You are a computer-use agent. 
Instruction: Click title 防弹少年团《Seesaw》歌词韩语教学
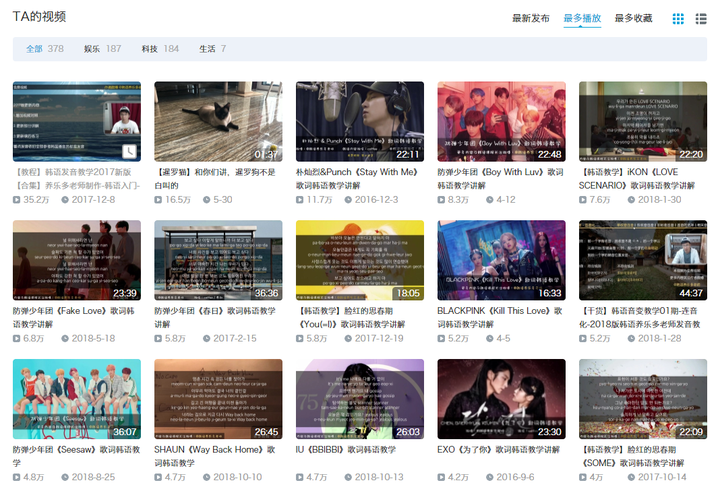point(76,456)
